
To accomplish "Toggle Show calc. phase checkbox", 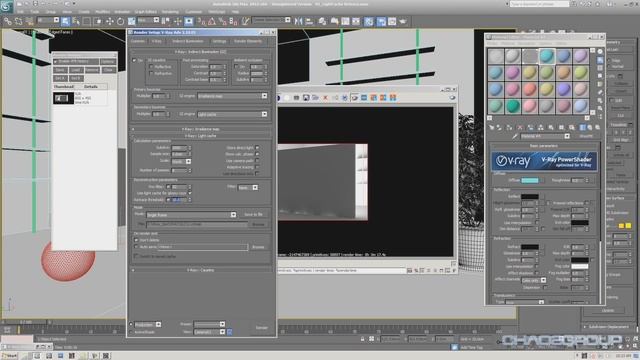I will (x=257, y=154).
